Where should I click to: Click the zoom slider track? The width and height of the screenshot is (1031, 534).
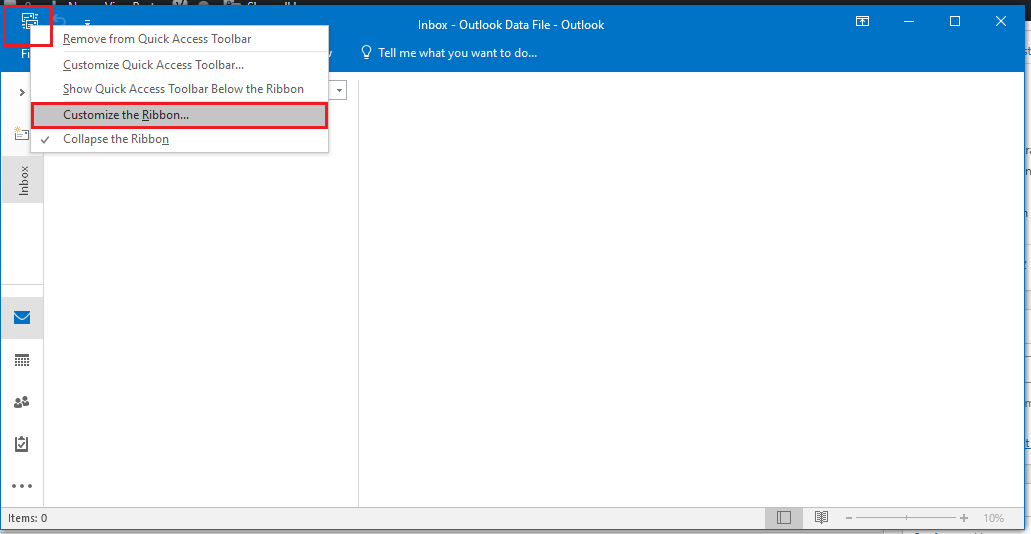pyautogui.click(x=906, y=518)
